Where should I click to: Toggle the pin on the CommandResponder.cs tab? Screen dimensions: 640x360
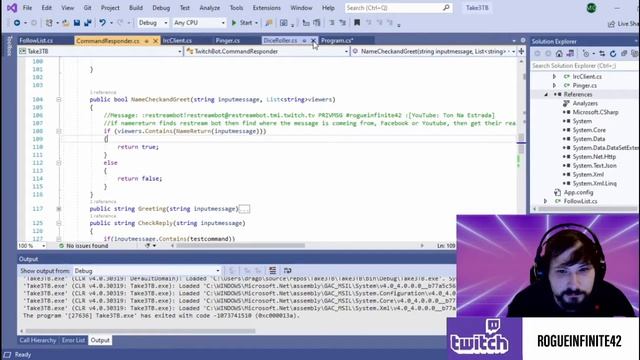point(147,41)
